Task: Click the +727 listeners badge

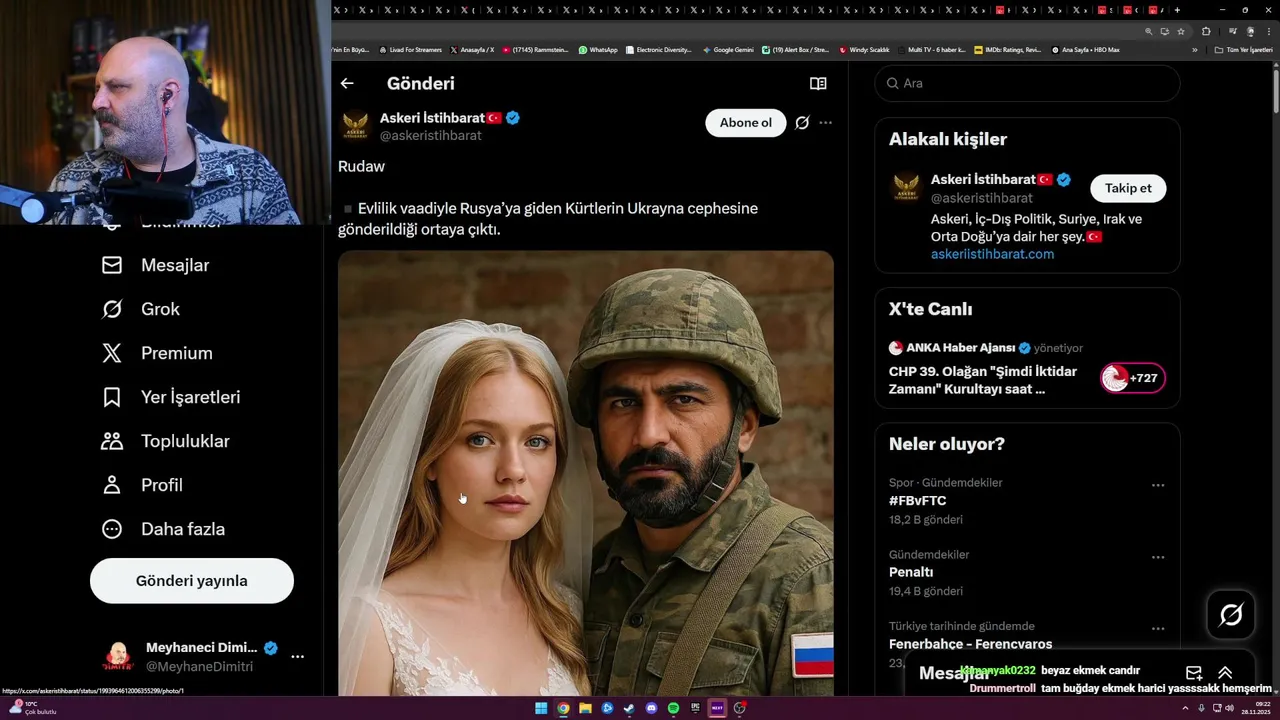Action: (x=1133, y=378)
